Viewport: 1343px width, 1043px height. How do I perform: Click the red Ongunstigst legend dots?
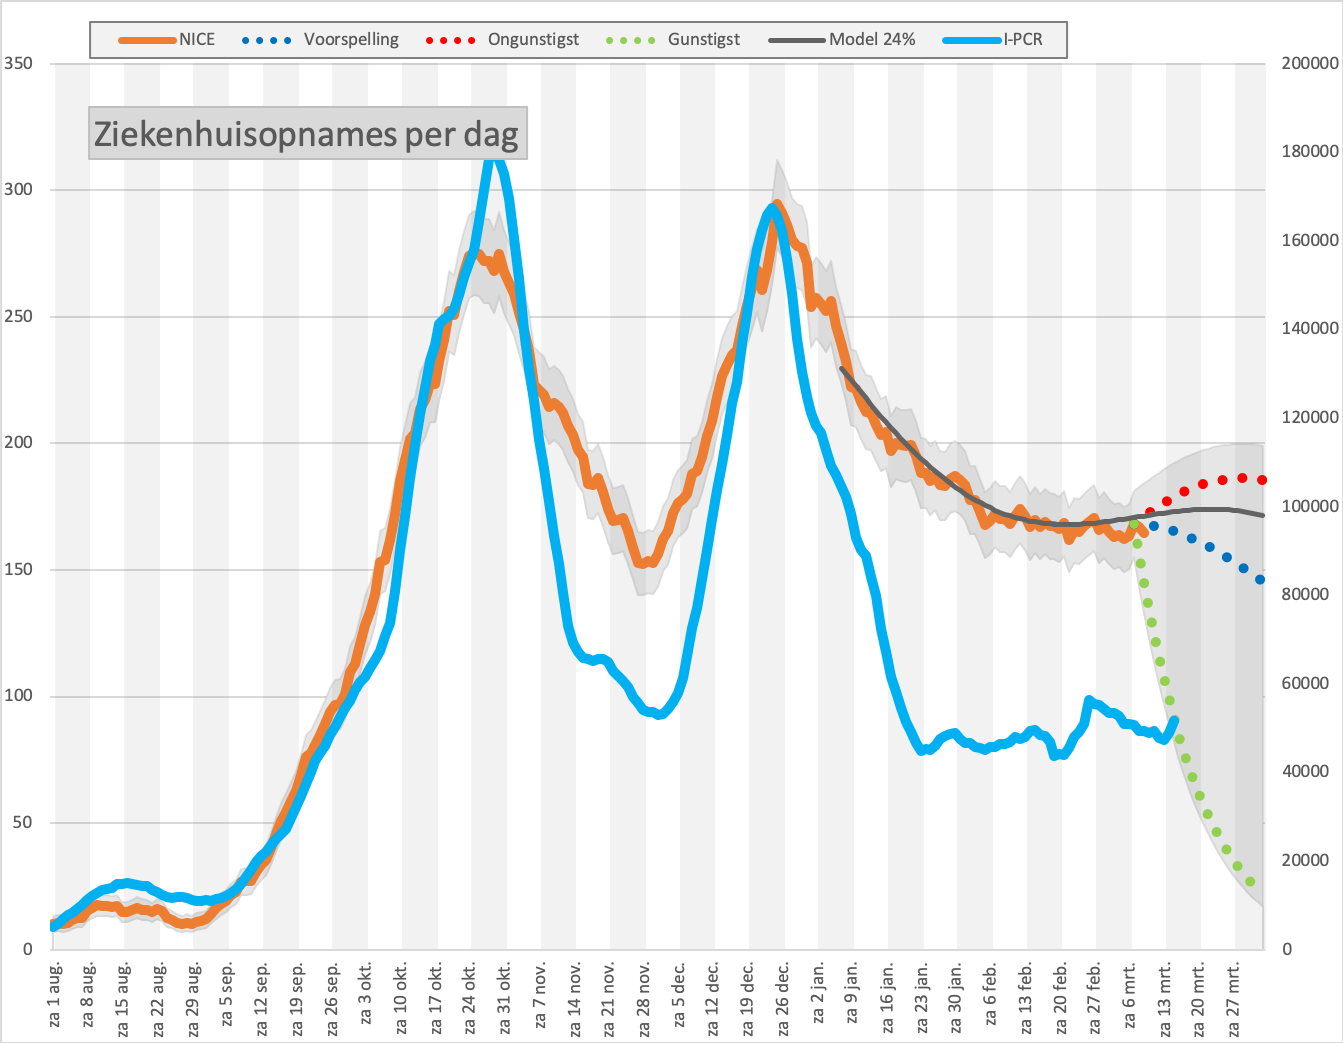pos(451,40)
